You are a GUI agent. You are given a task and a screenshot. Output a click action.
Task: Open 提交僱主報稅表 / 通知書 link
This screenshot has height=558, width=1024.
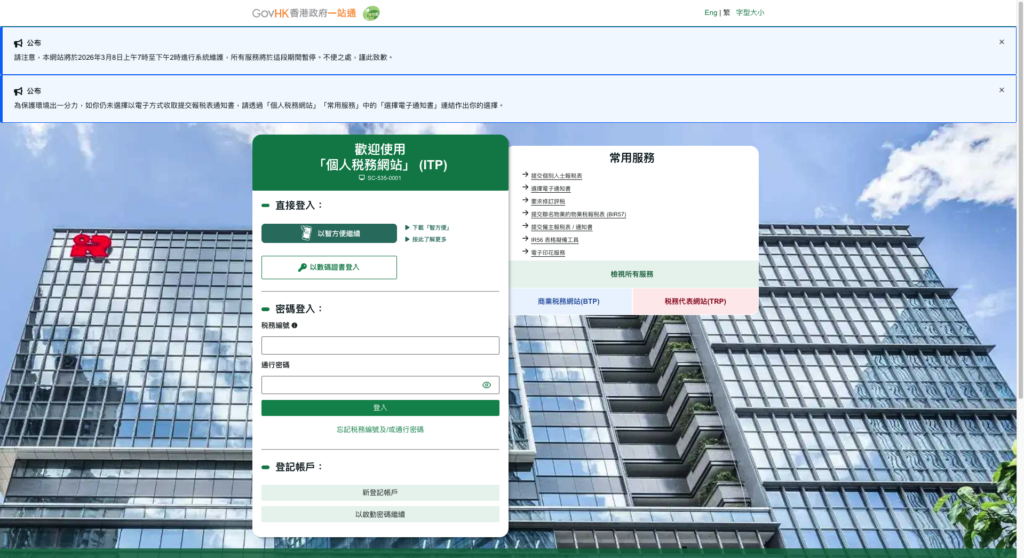pyautogui.click(x=562, y=227)
